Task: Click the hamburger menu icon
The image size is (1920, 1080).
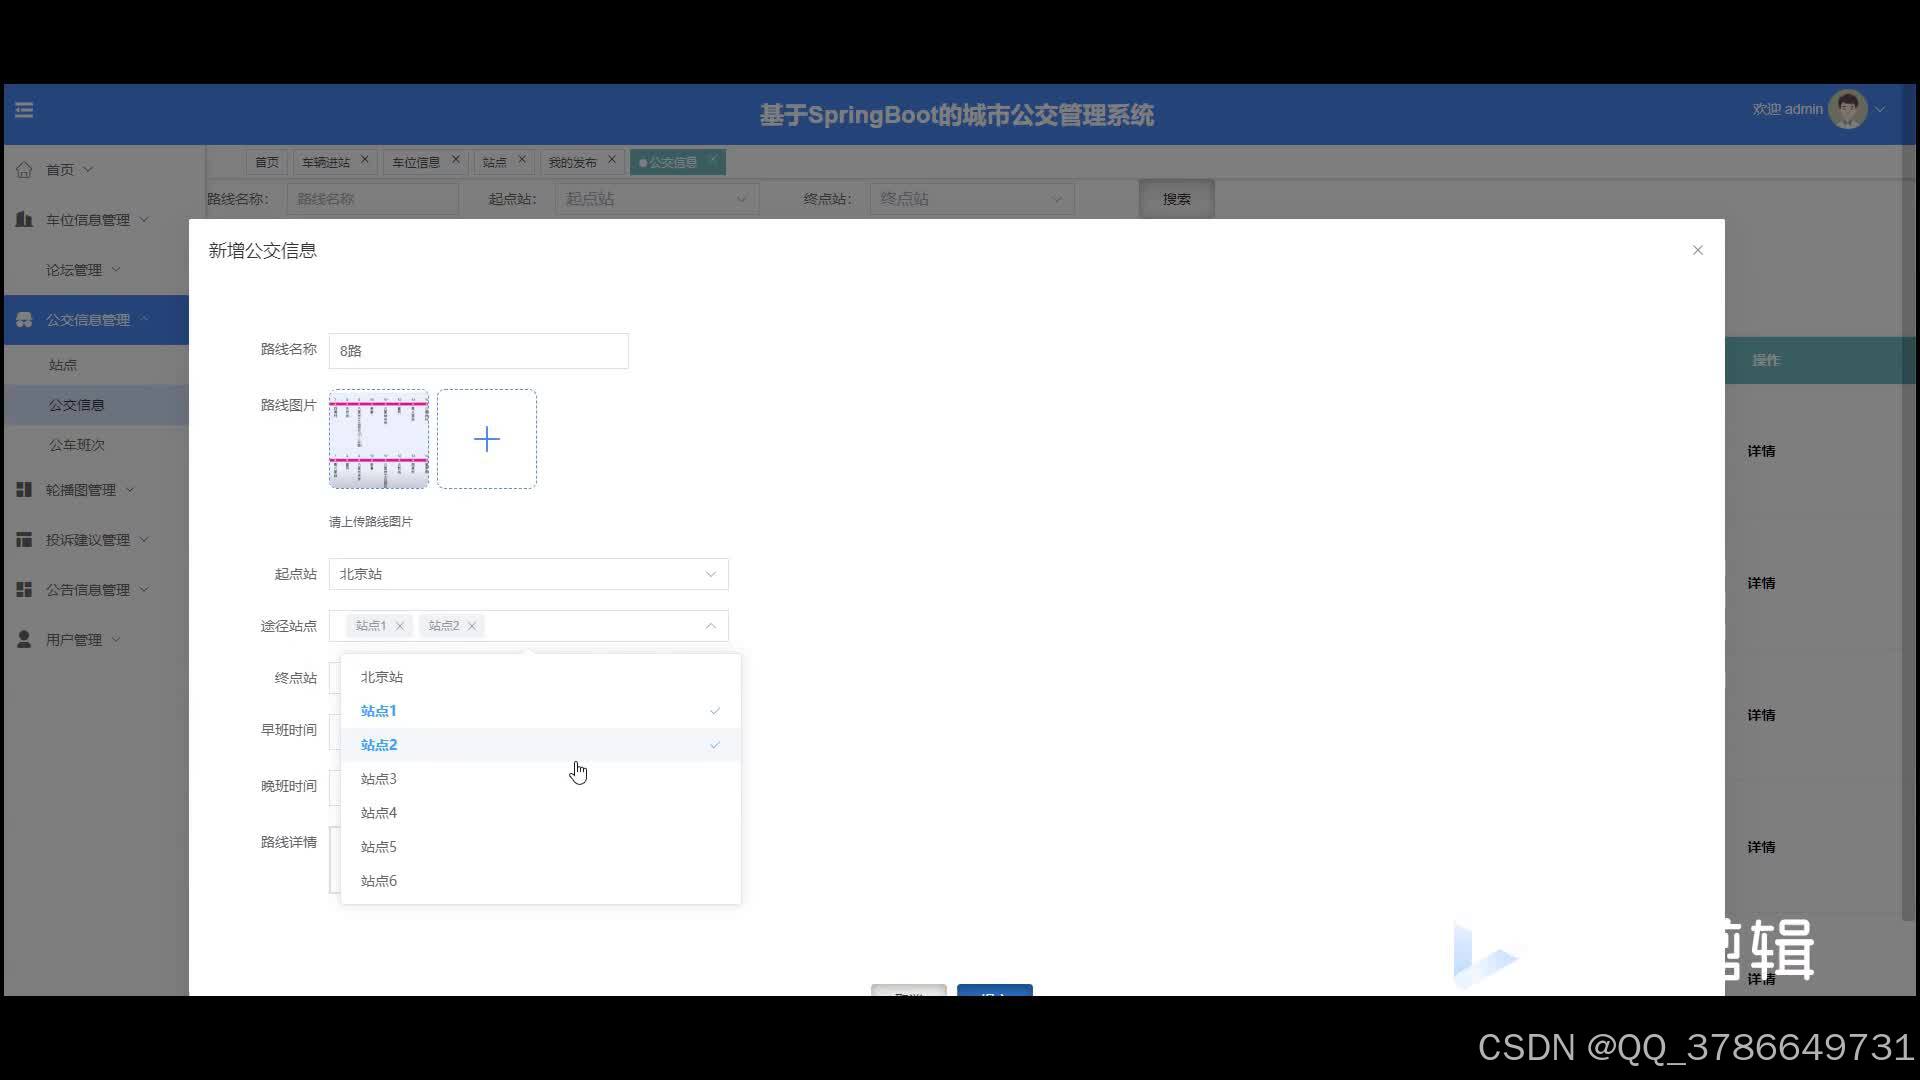Action: tap(24, 110)
